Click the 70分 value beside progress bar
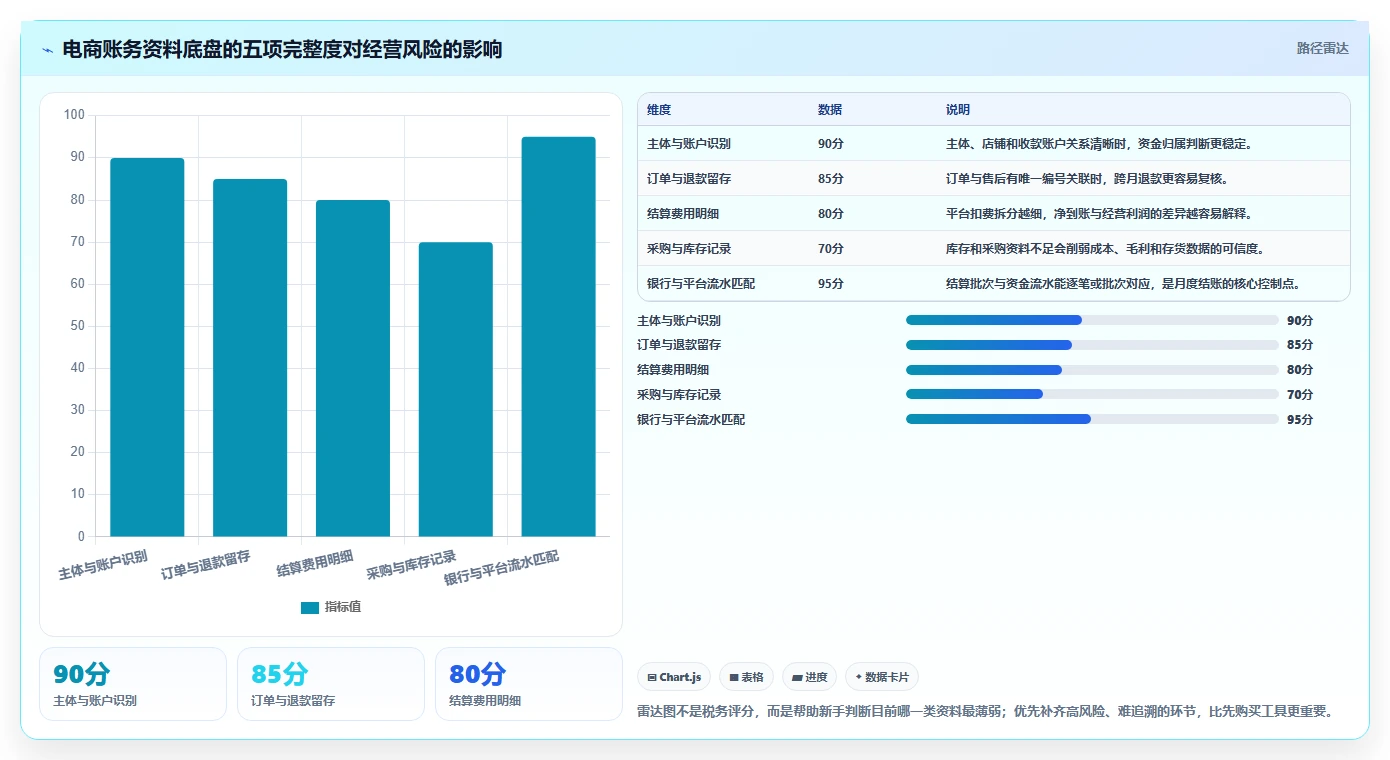Screen dimensions: 1390x760 click(1300, 395)
